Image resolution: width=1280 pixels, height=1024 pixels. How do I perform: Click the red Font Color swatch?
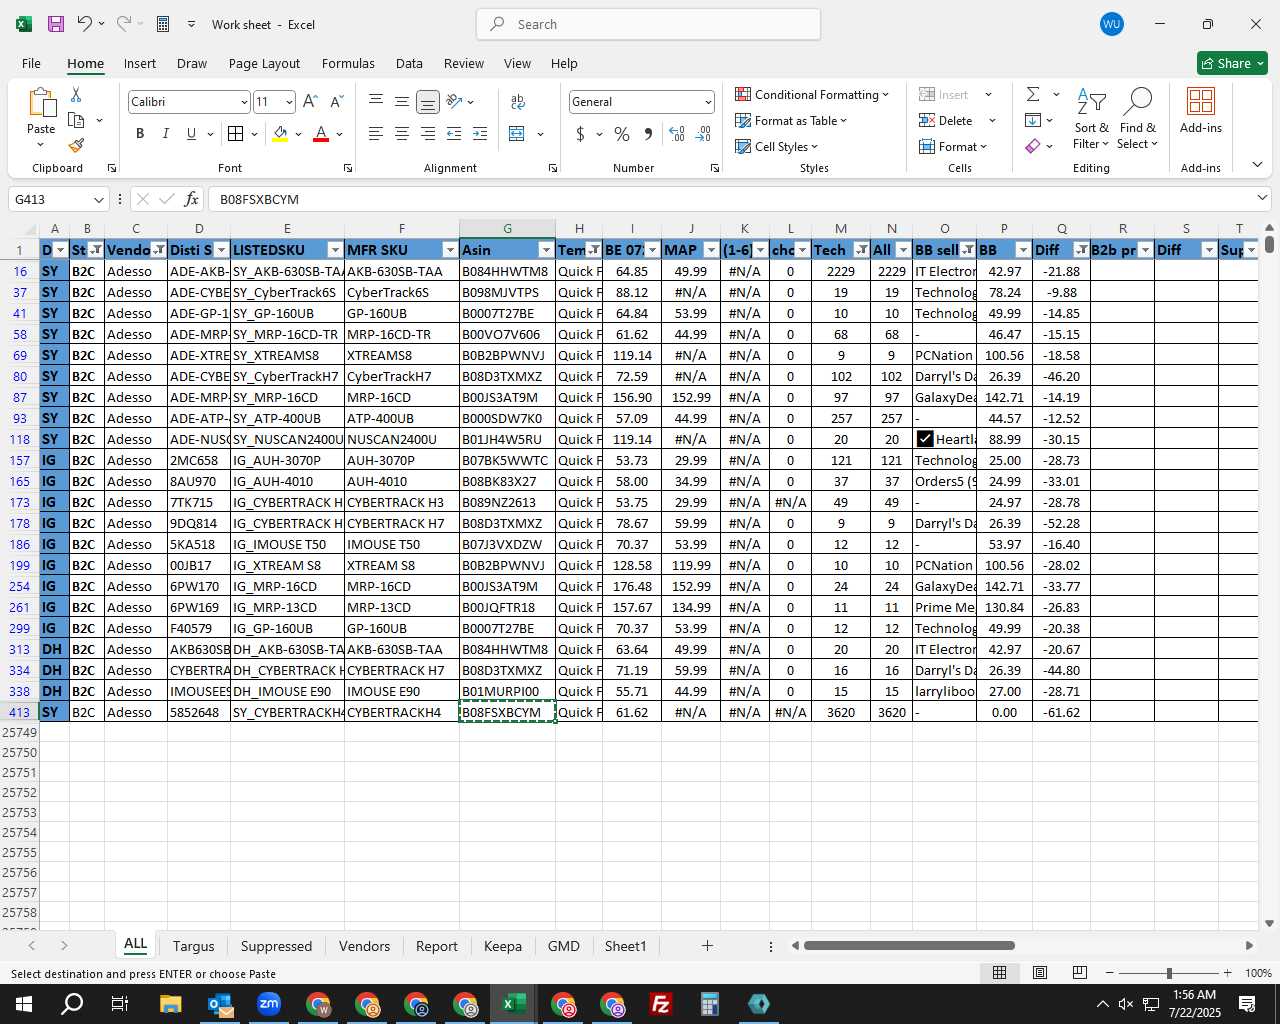pos(321,134)
